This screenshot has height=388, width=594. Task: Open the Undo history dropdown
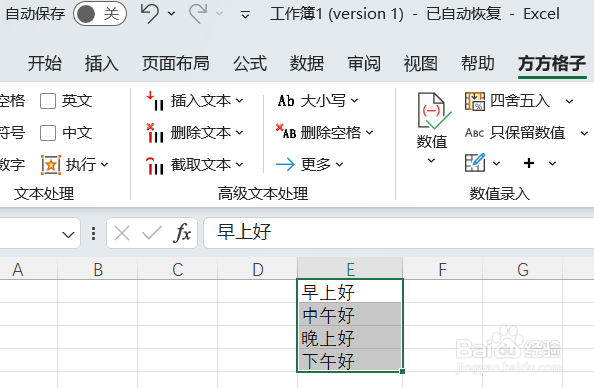(171, 14)
